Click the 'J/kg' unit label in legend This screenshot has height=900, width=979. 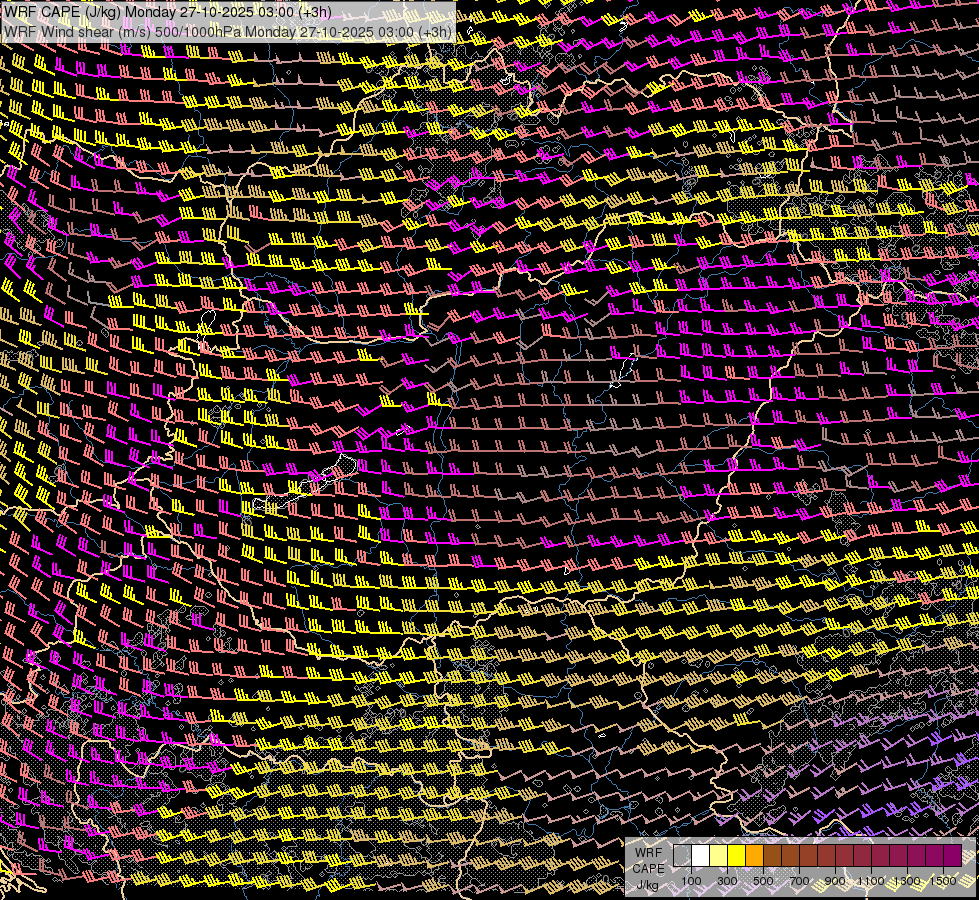point(648,884)
